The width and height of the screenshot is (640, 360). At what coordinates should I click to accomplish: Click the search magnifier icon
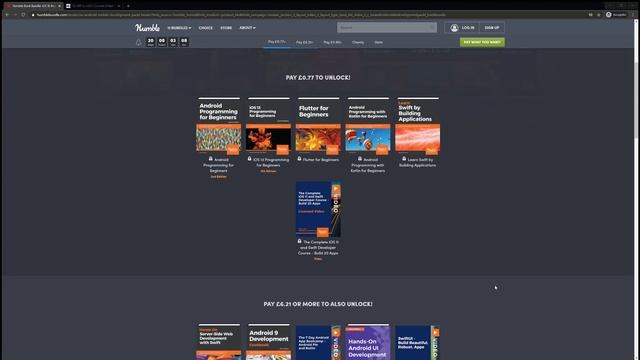tap(432, 27)
